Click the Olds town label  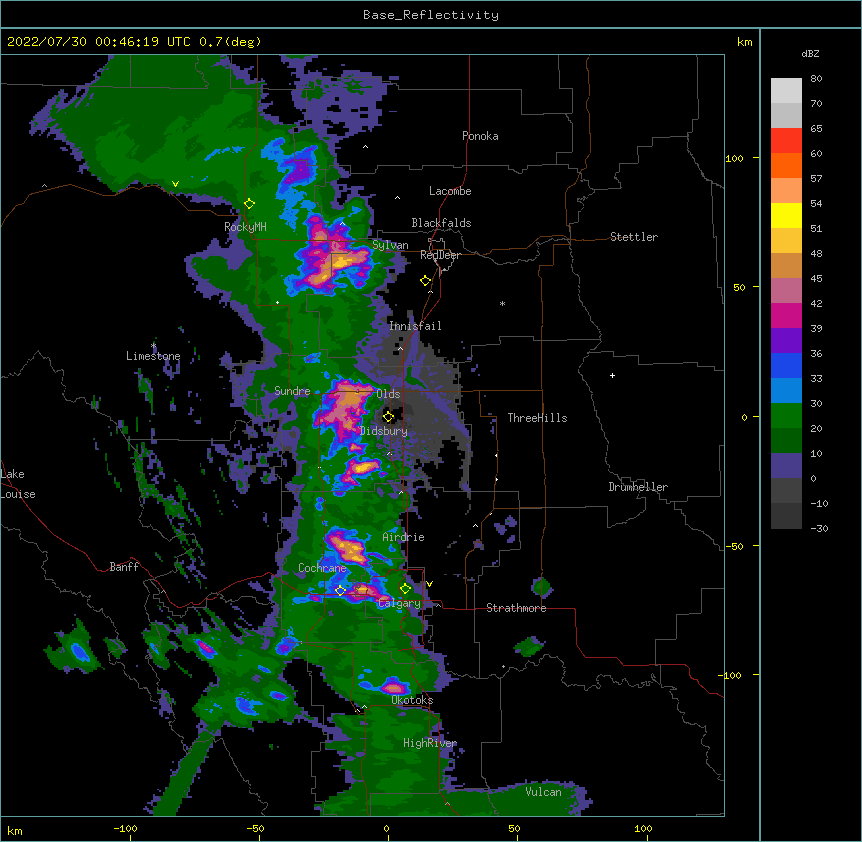pos(388,394)
